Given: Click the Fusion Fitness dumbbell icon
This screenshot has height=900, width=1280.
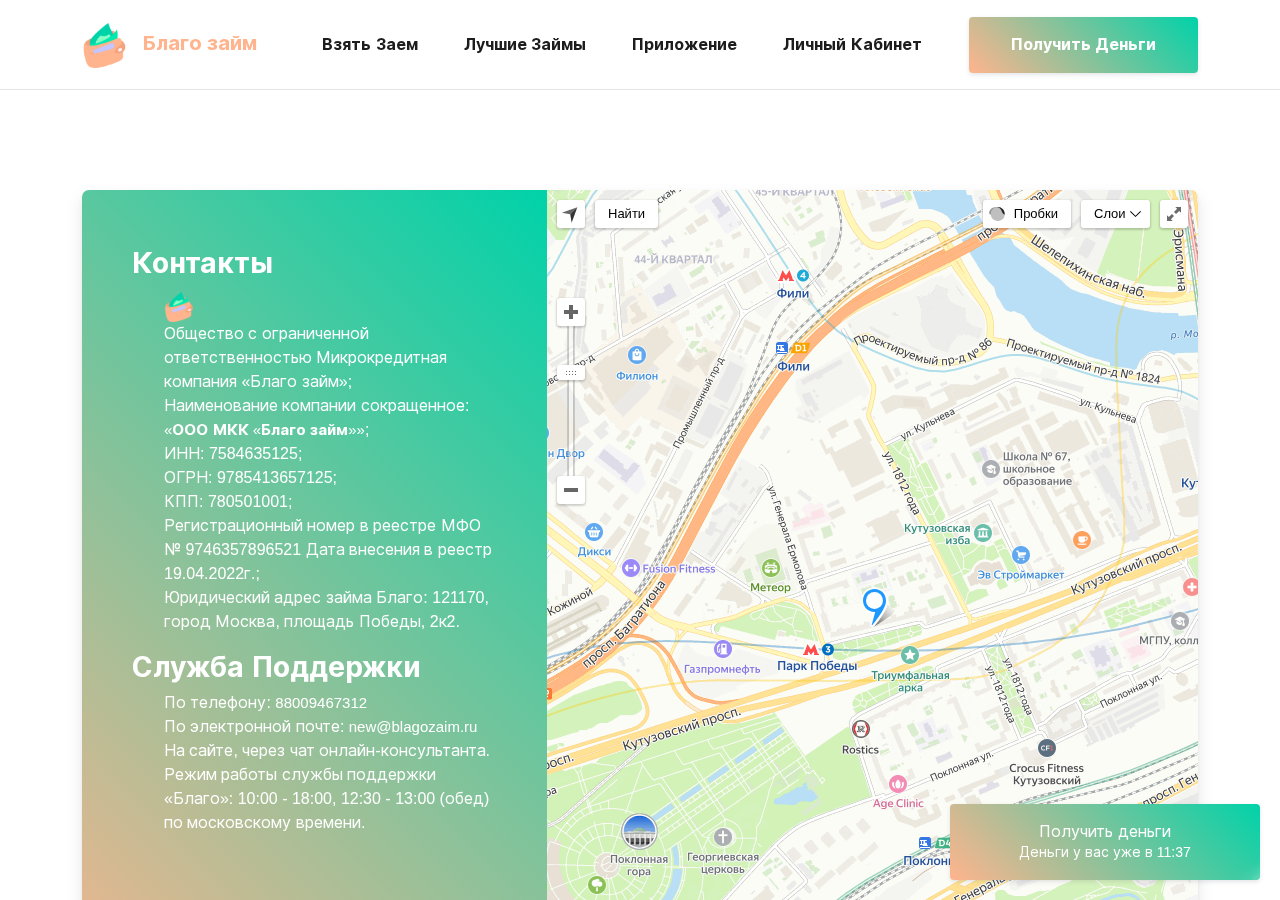Looking at the screenshot, I should [631, 568].
